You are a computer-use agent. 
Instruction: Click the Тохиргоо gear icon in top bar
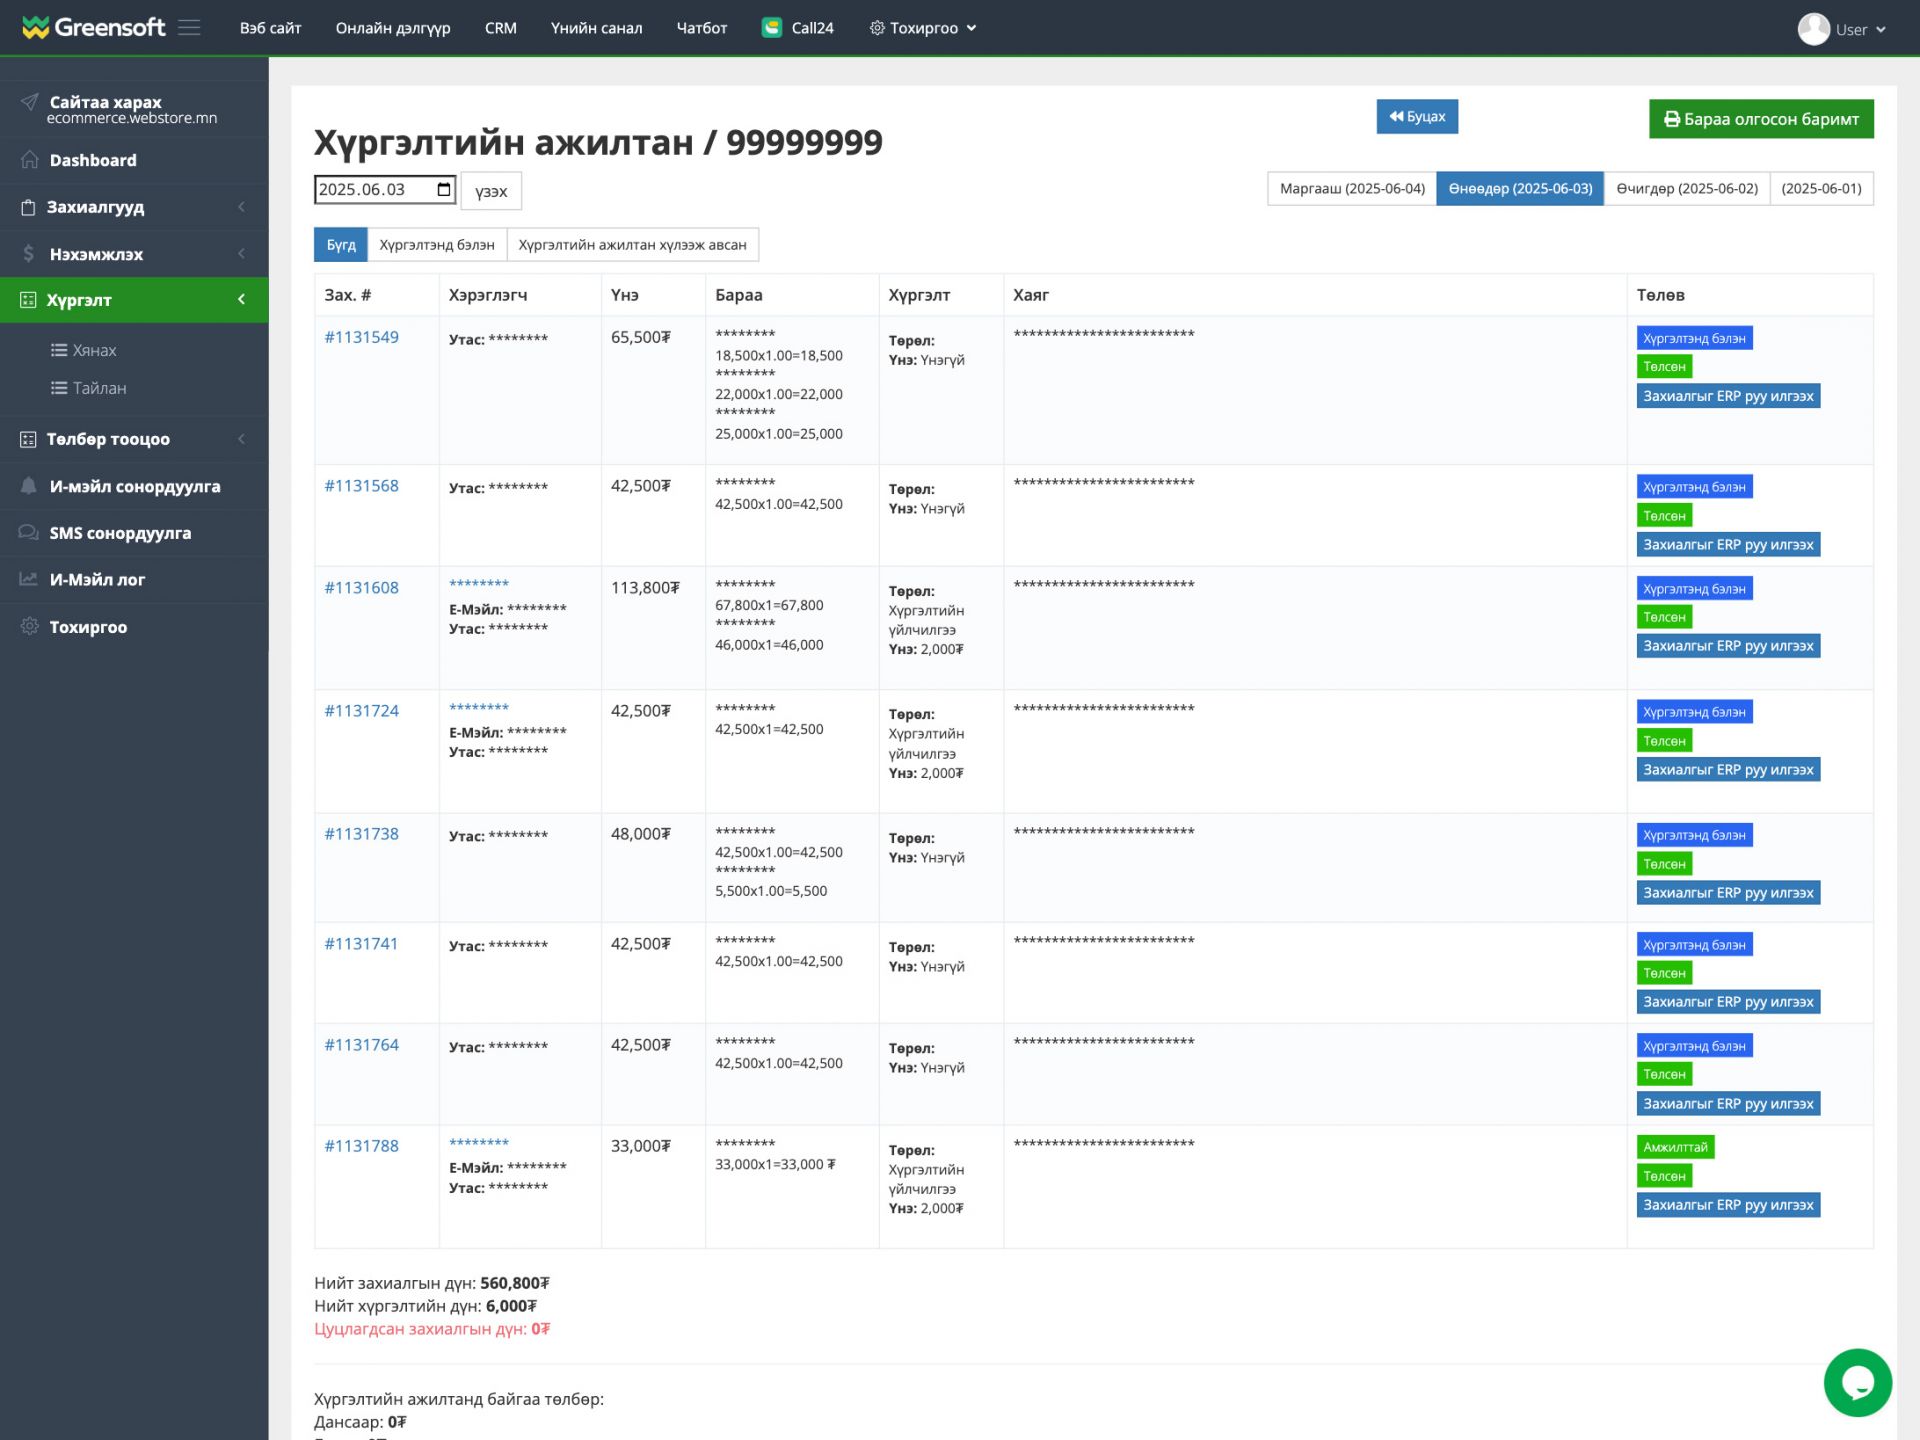877,28
